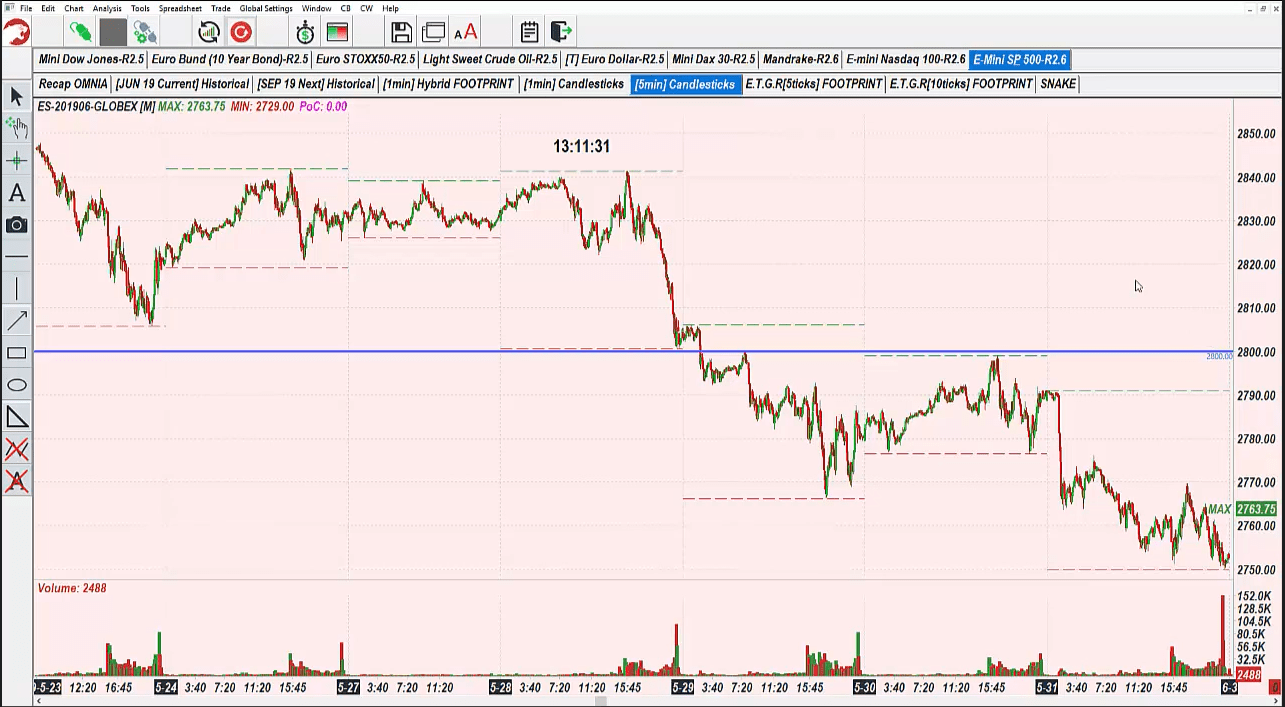Take a chart snapshot with camera icon
Screen dimensions: 1285x707
point(16,225)
